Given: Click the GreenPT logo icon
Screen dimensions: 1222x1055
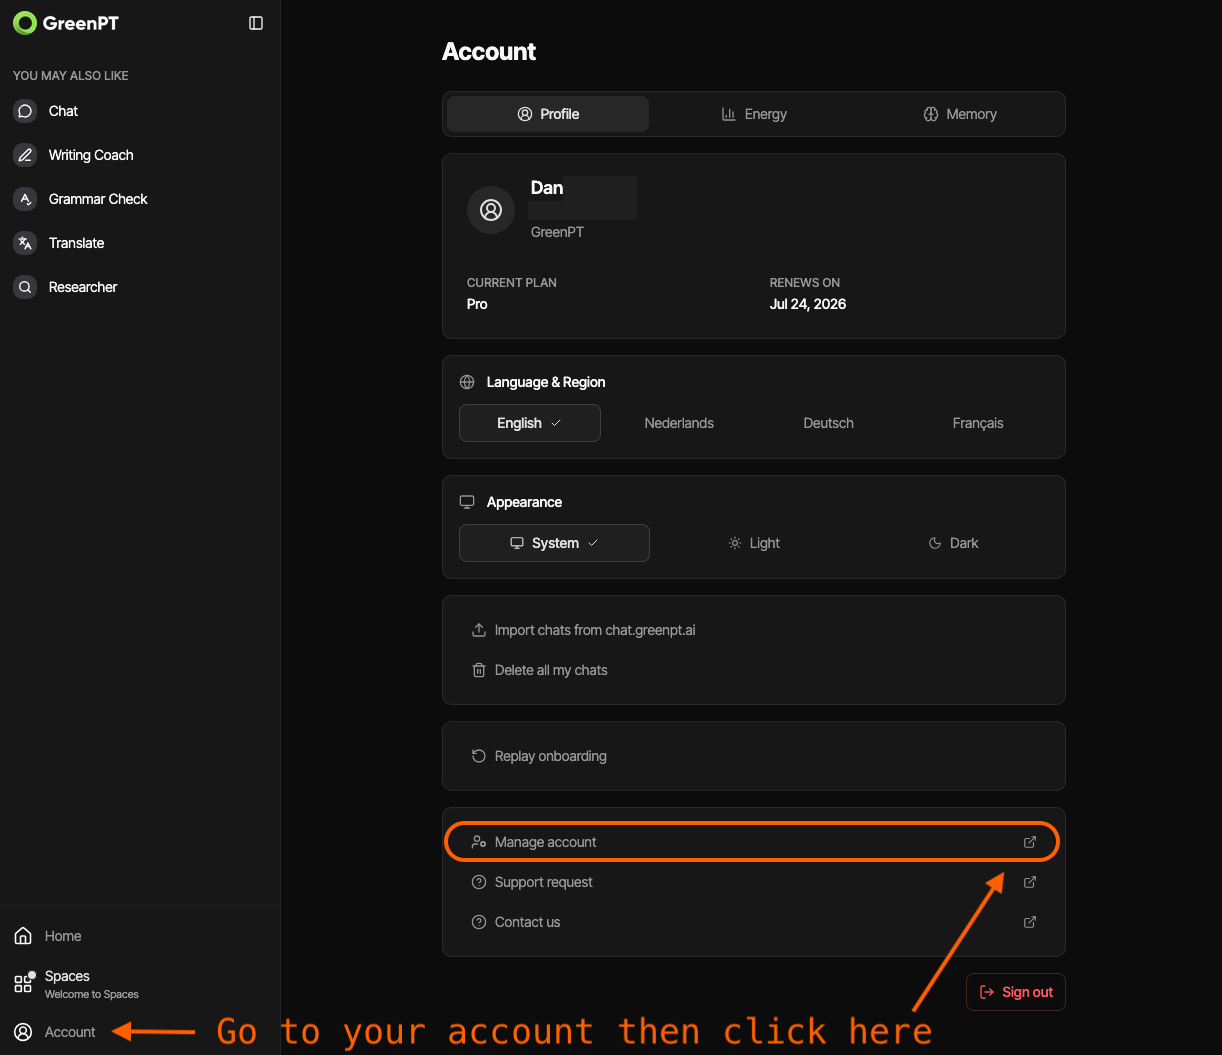Looking at the screenshot, I should tap(25, 23).
